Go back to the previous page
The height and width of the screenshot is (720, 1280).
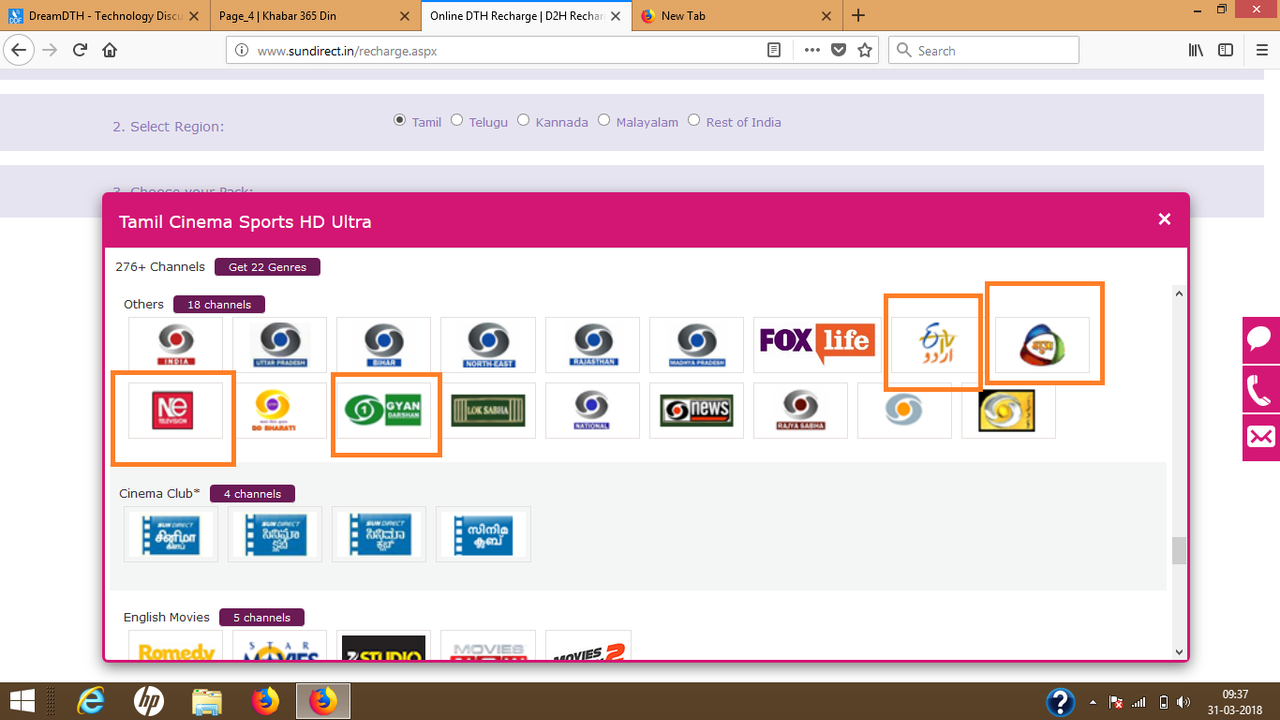19,50
